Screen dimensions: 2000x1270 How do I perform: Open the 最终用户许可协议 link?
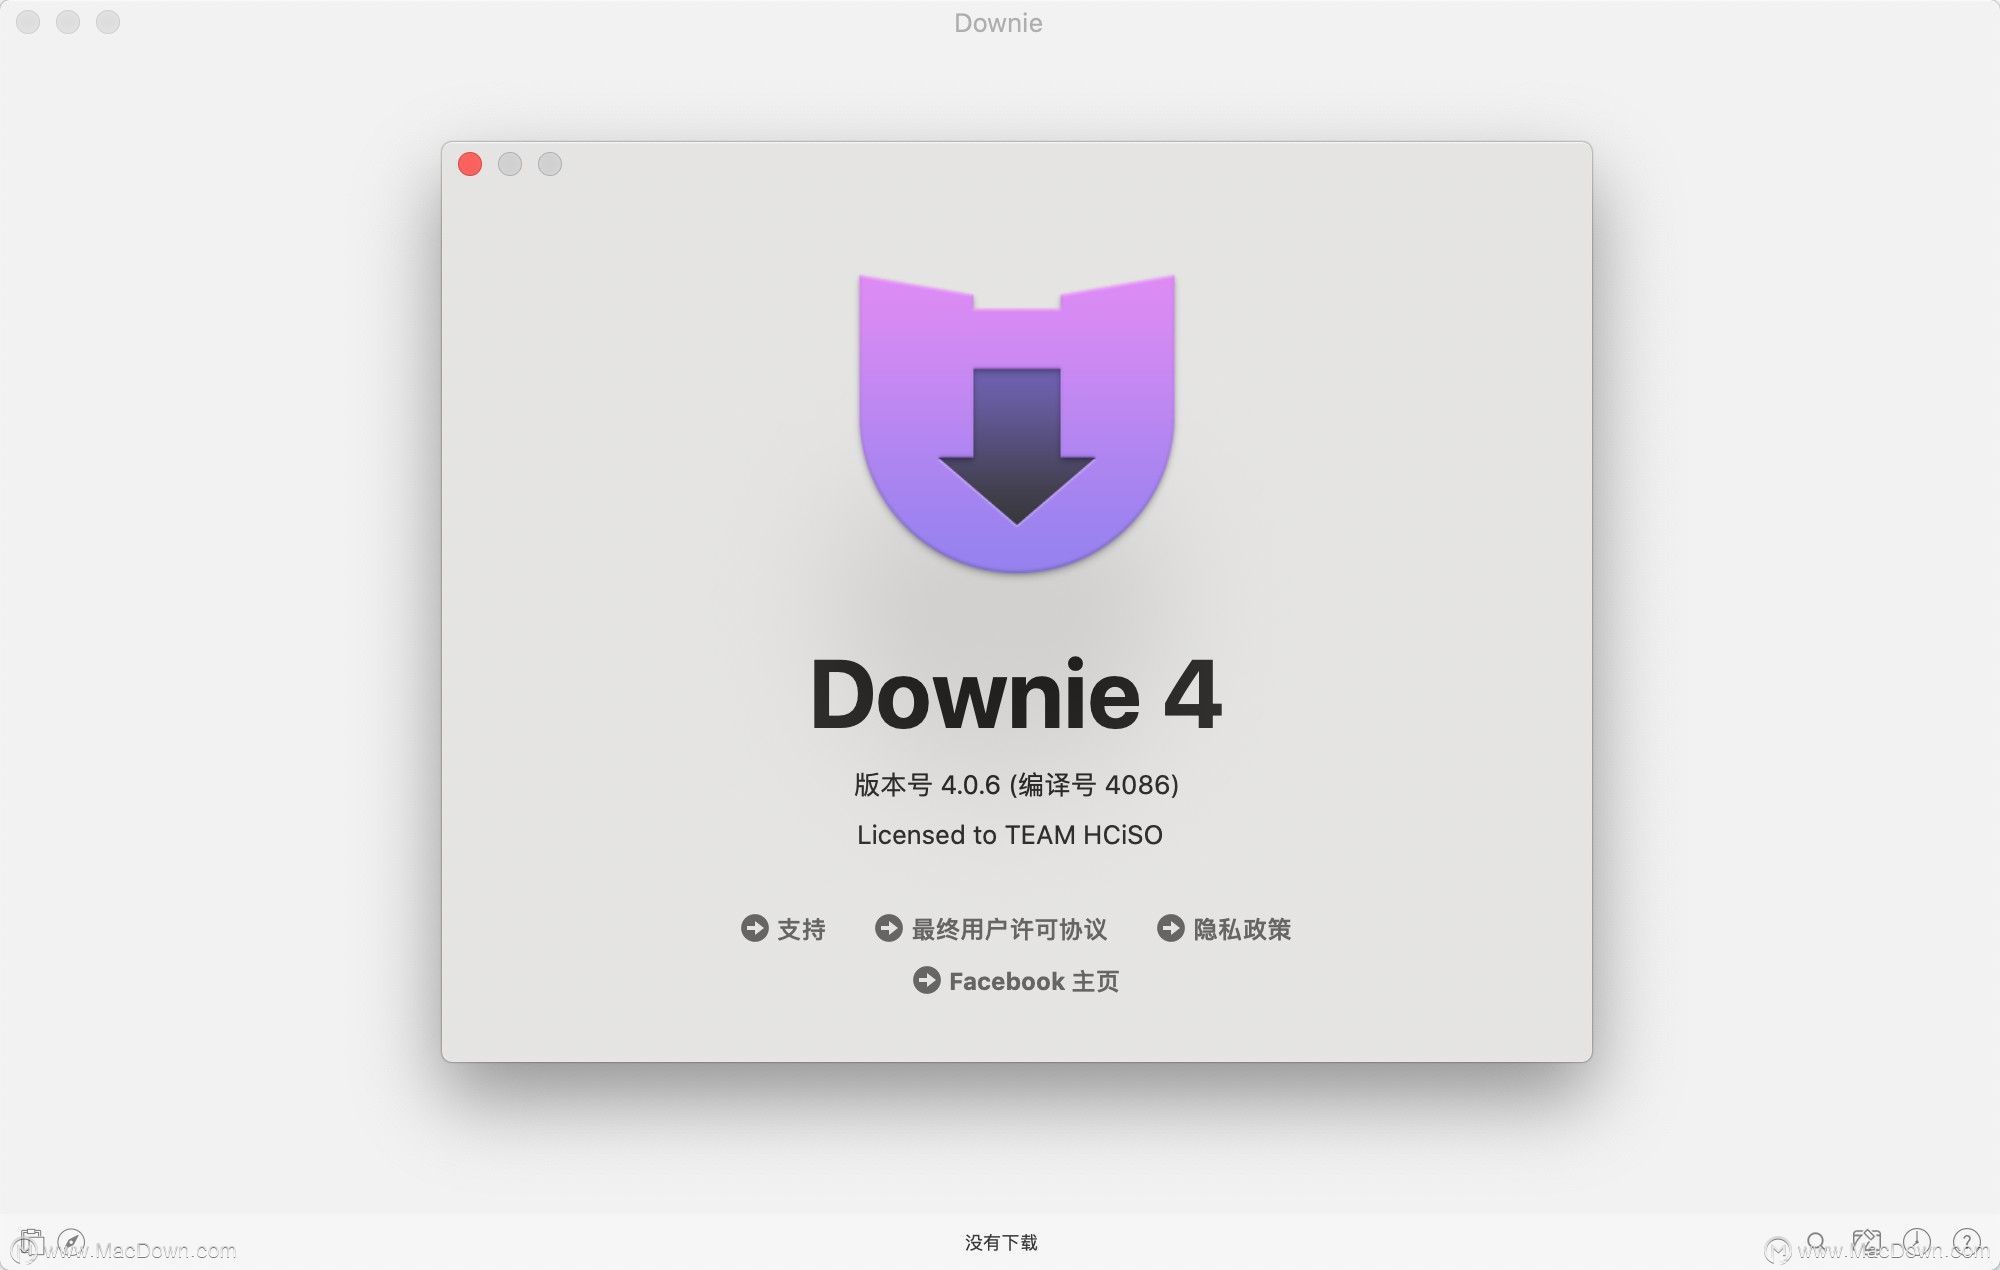991,929
